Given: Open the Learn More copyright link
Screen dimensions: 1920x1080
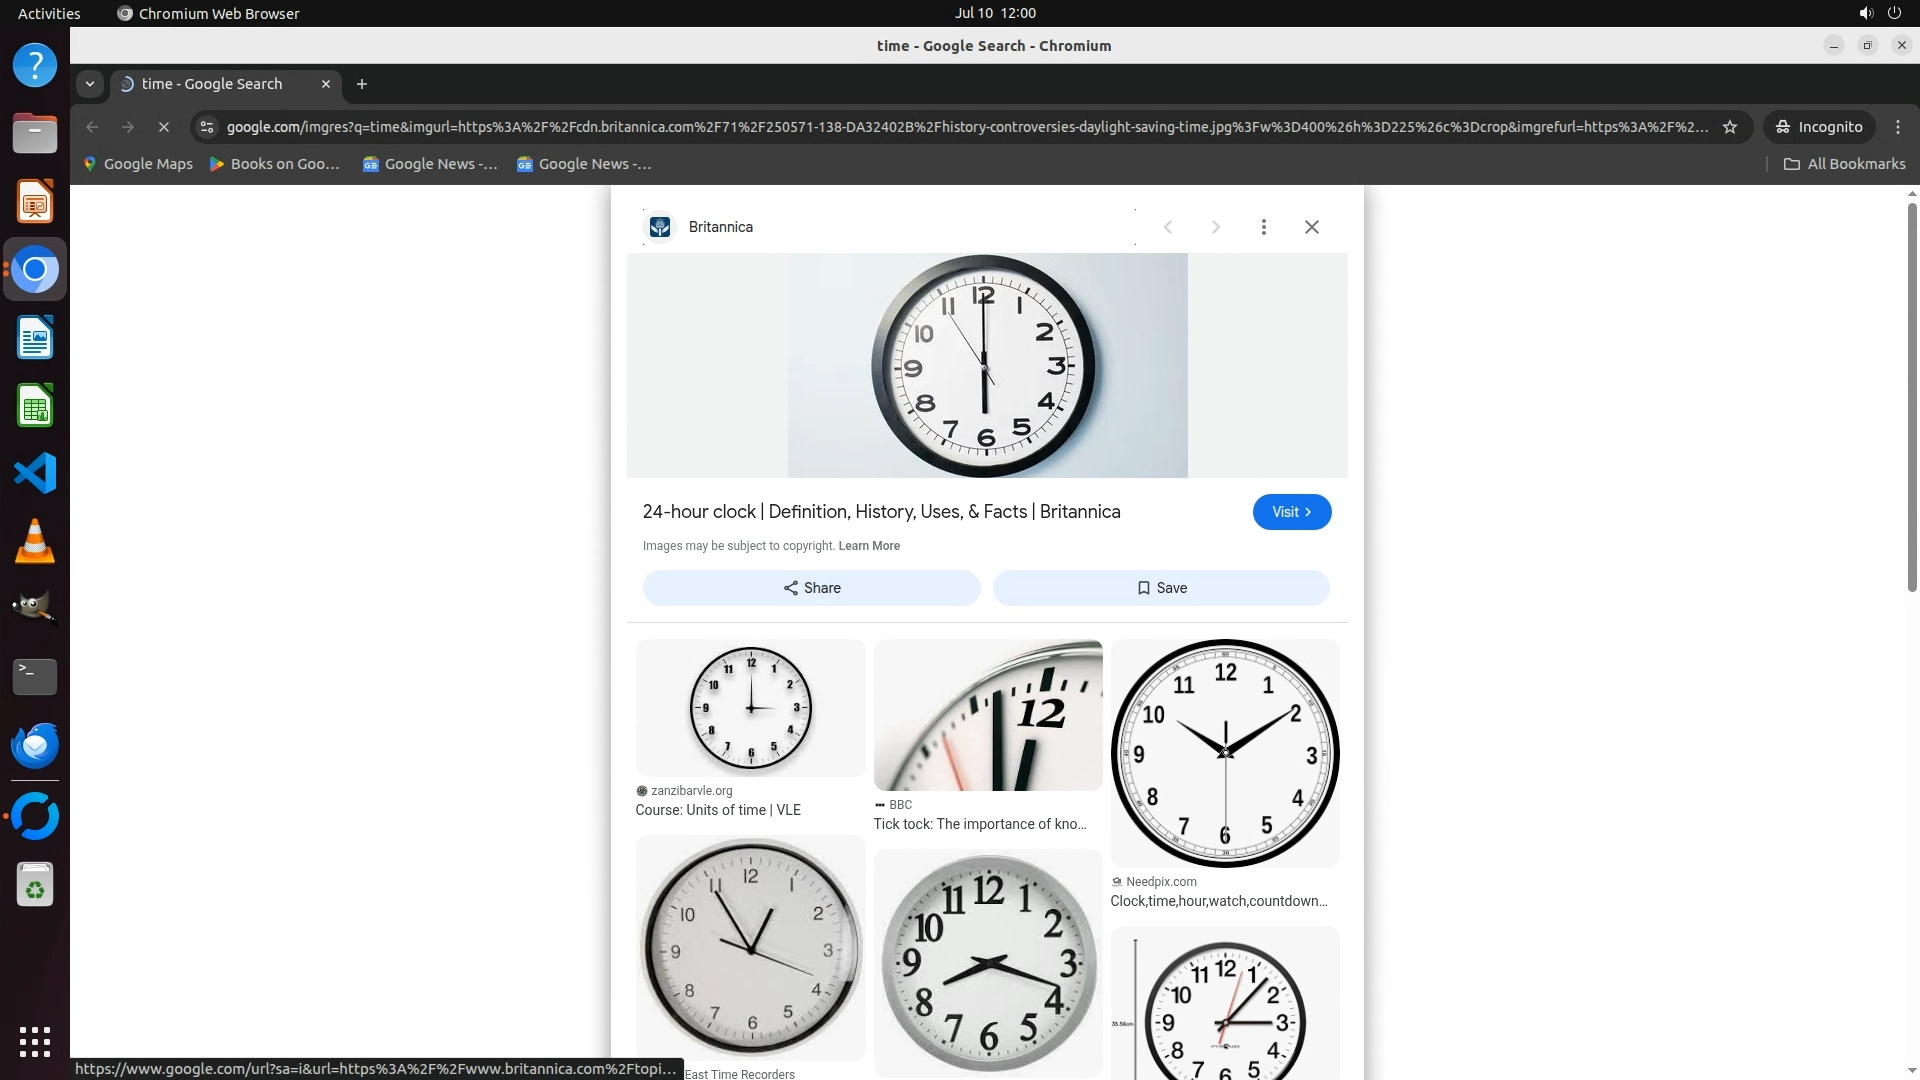Looking at the screenshot, I should pos(869,546).
